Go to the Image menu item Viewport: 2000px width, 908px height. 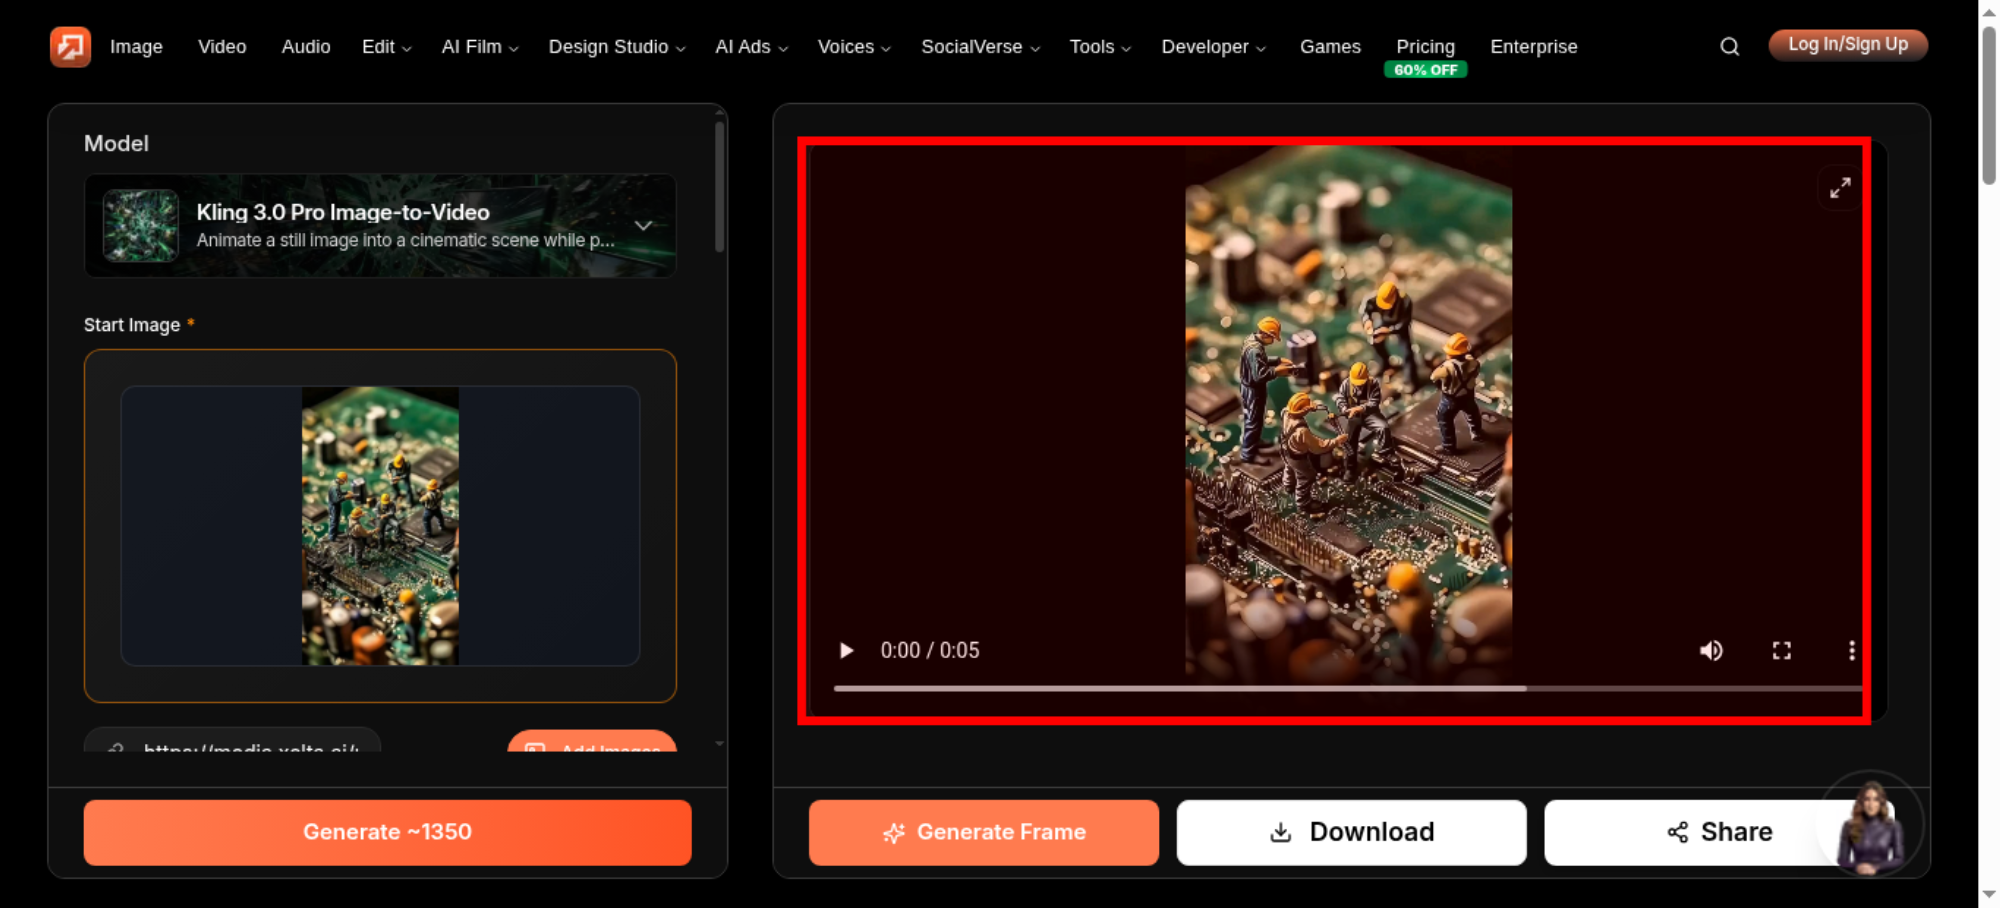pos(136,47)
